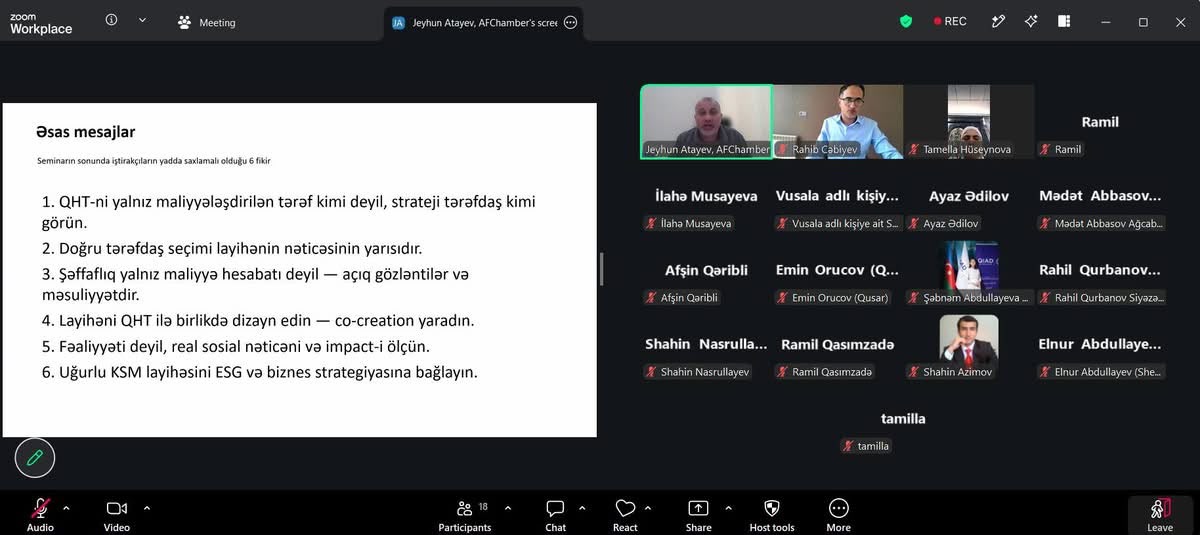Screen dimensions: 1200x535
Task: Click muted mic icon on Afşin Qəribli label
Action: pyautogui.click(x=651, y=297)
